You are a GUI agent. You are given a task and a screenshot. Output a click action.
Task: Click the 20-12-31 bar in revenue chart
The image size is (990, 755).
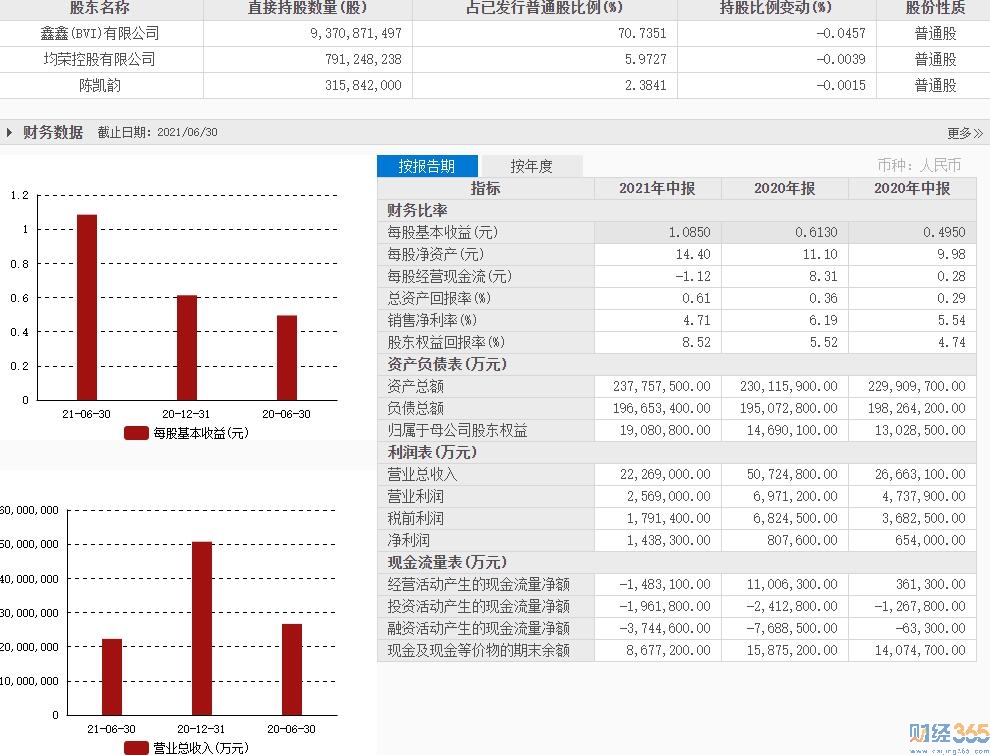[x=201, y=628]
